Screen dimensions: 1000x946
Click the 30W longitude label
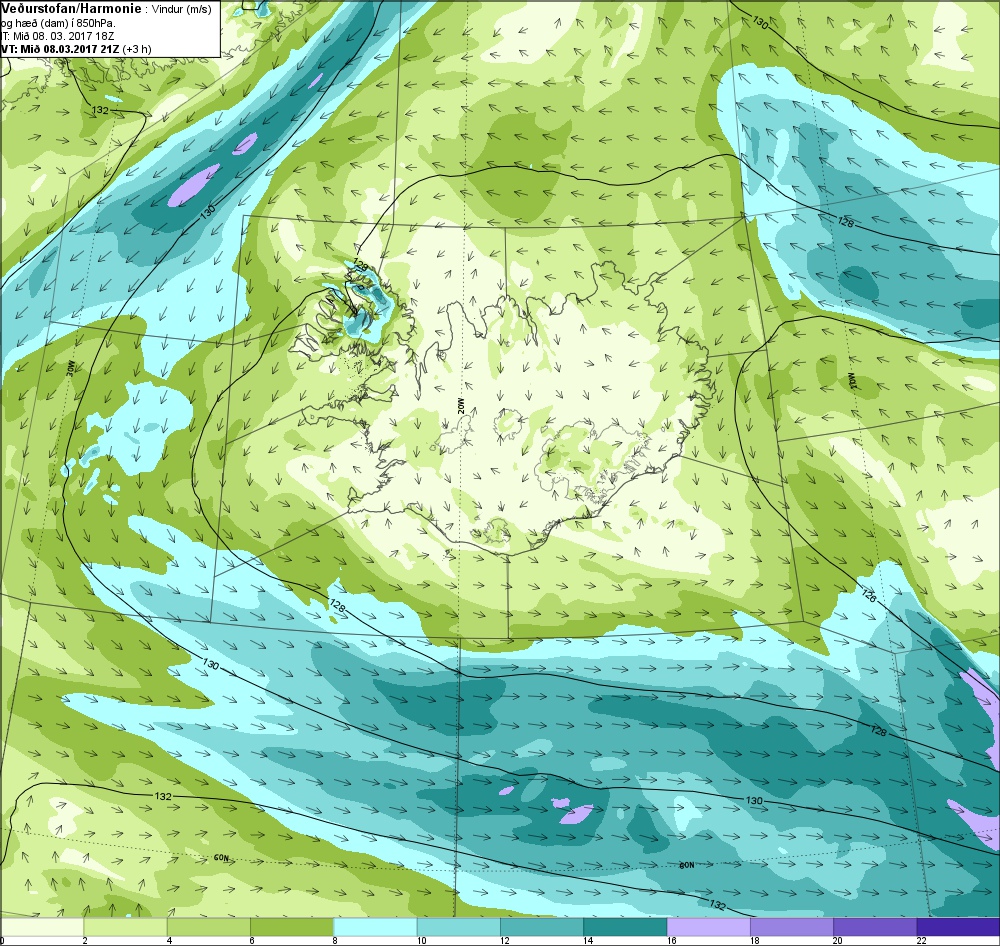pyautogui.click(x=70, y=368)
